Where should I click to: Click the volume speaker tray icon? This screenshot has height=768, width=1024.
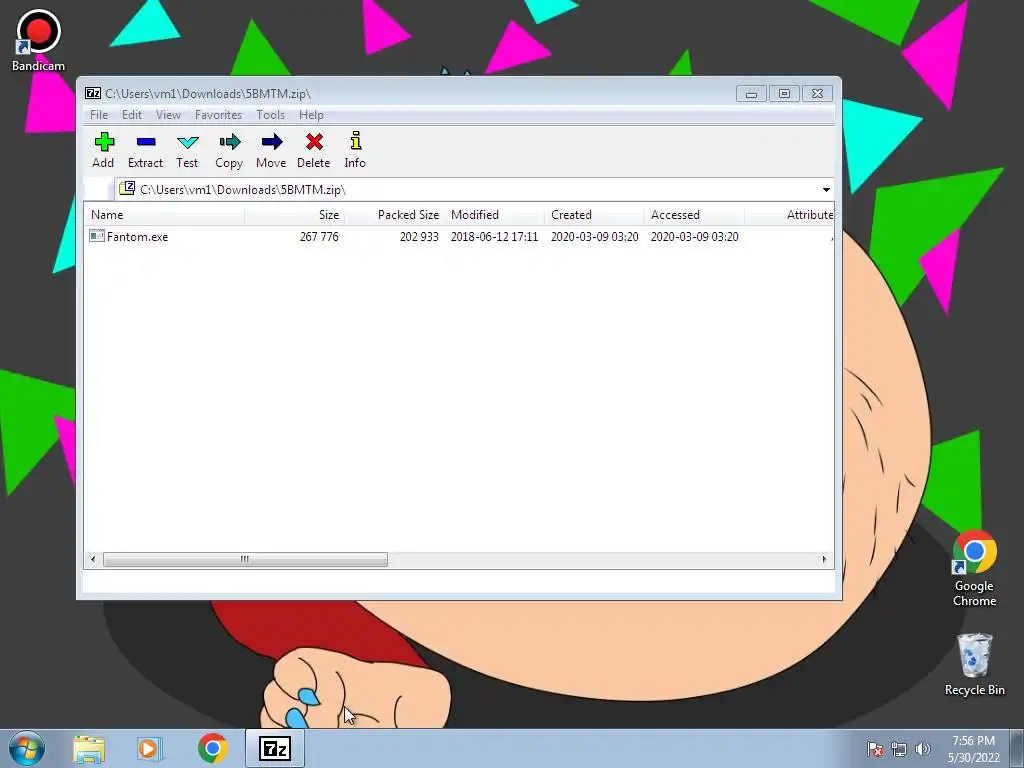click(922, 749)
